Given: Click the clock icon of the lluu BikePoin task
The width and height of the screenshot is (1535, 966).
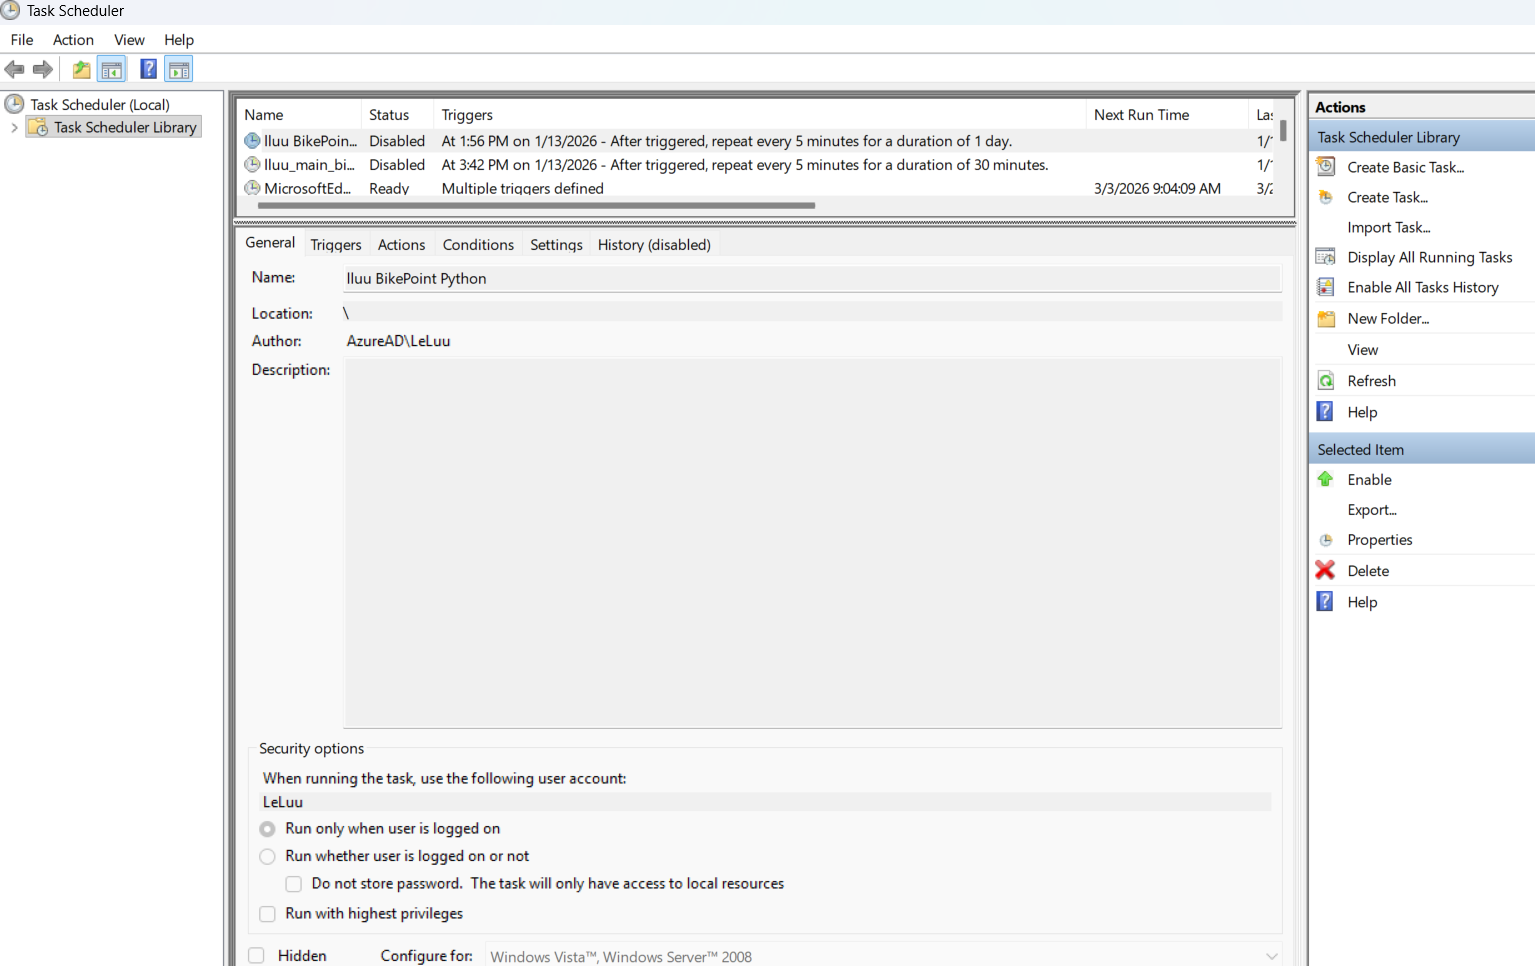Looking at the screenshot, I should coord(253,141).
